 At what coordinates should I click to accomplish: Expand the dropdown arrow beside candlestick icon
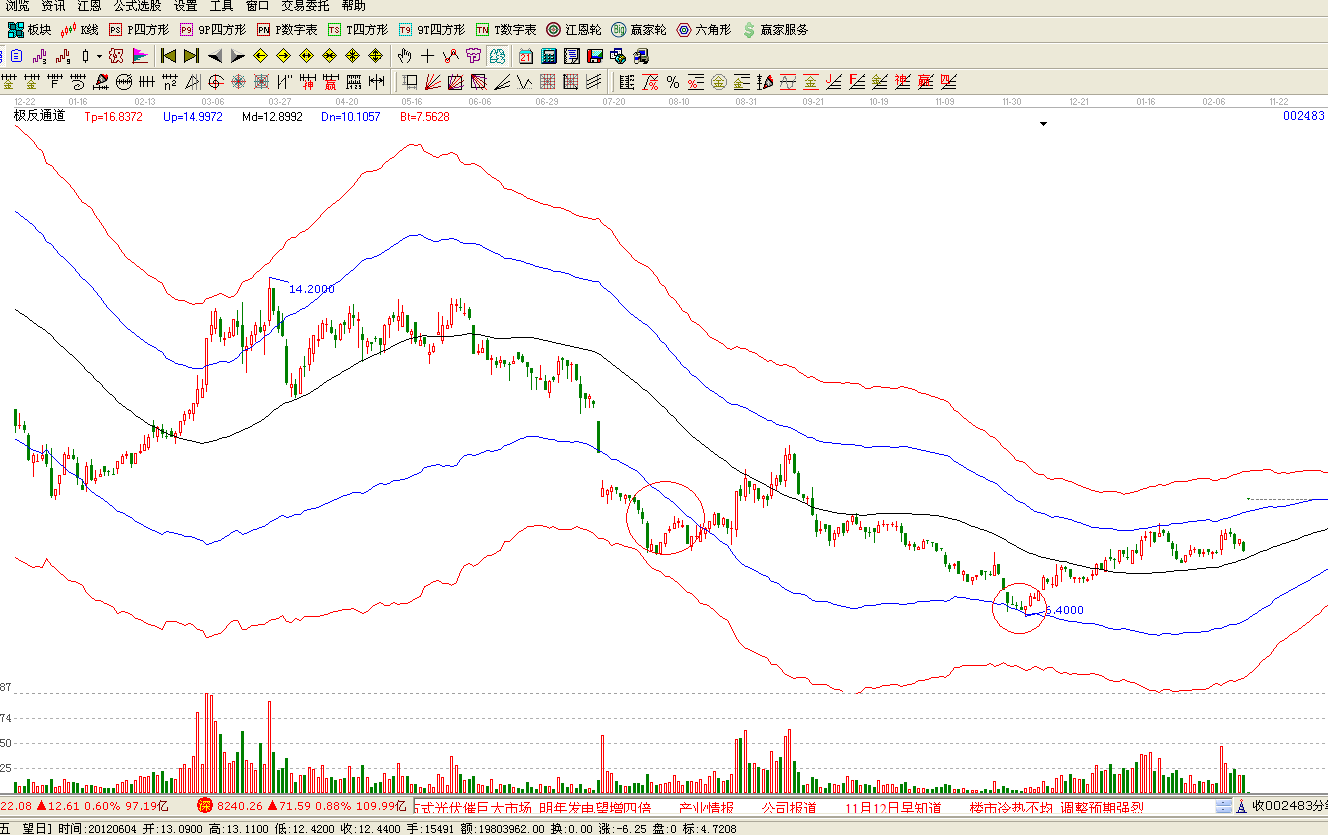[98, 56]
